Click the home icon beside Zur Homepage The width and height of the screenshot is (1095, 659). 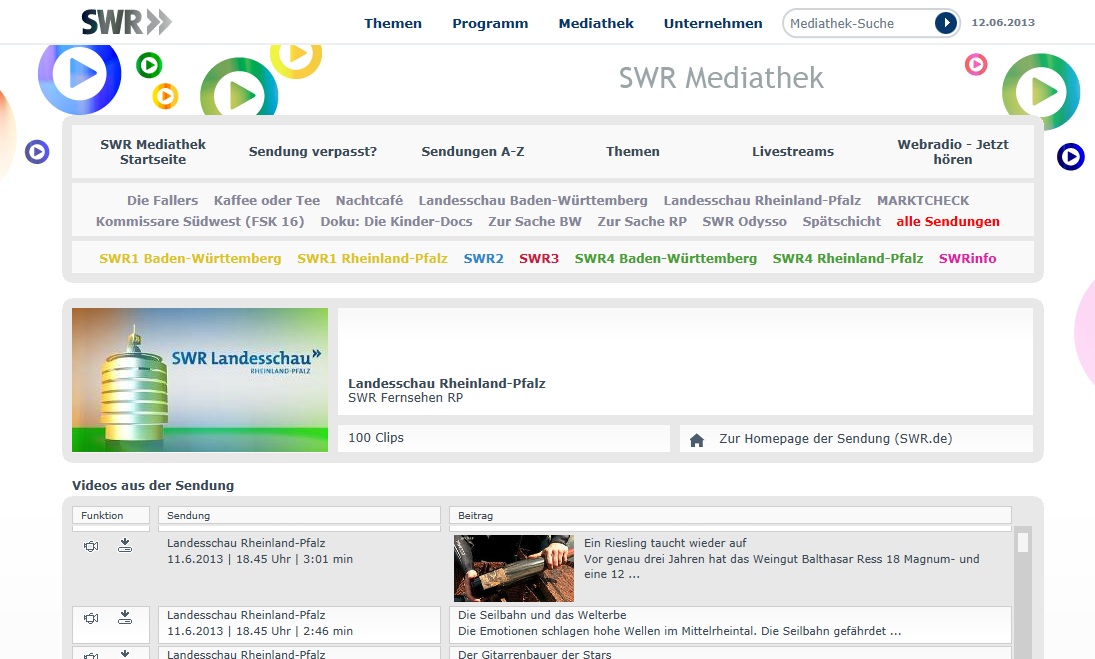(697, 440)
